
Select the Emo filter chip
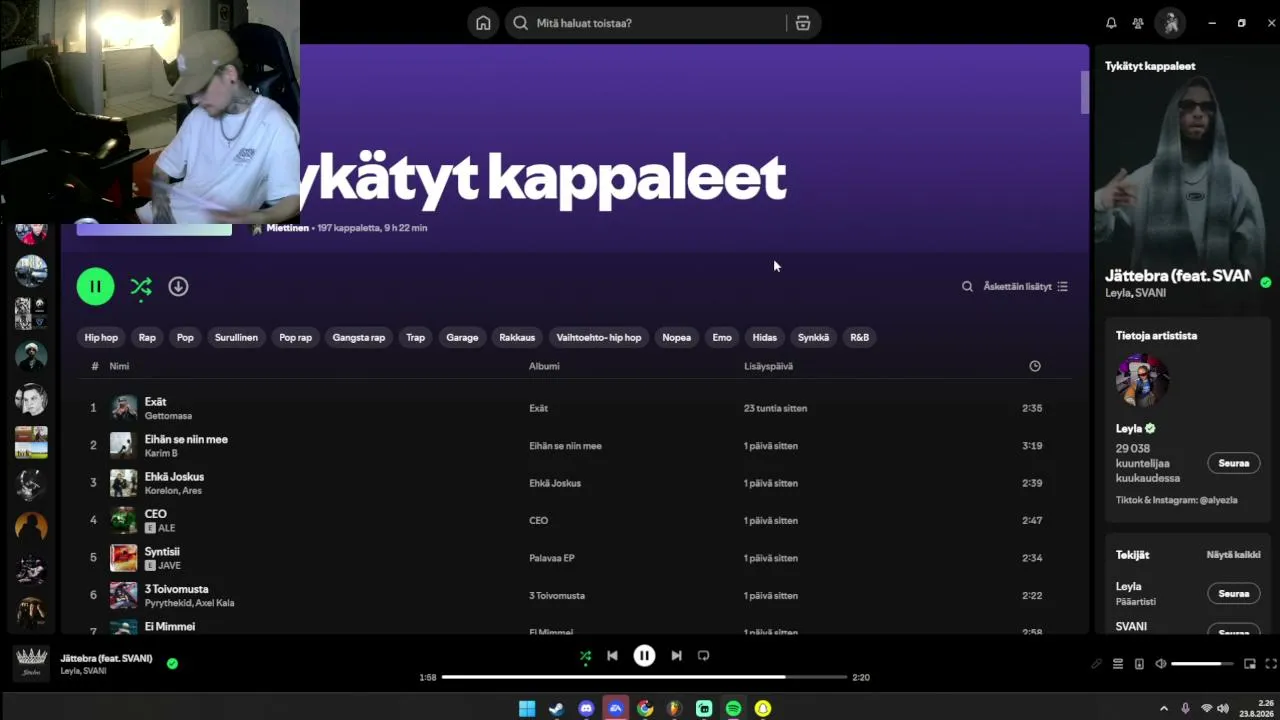pyautogui.click(x=722, y=338)
